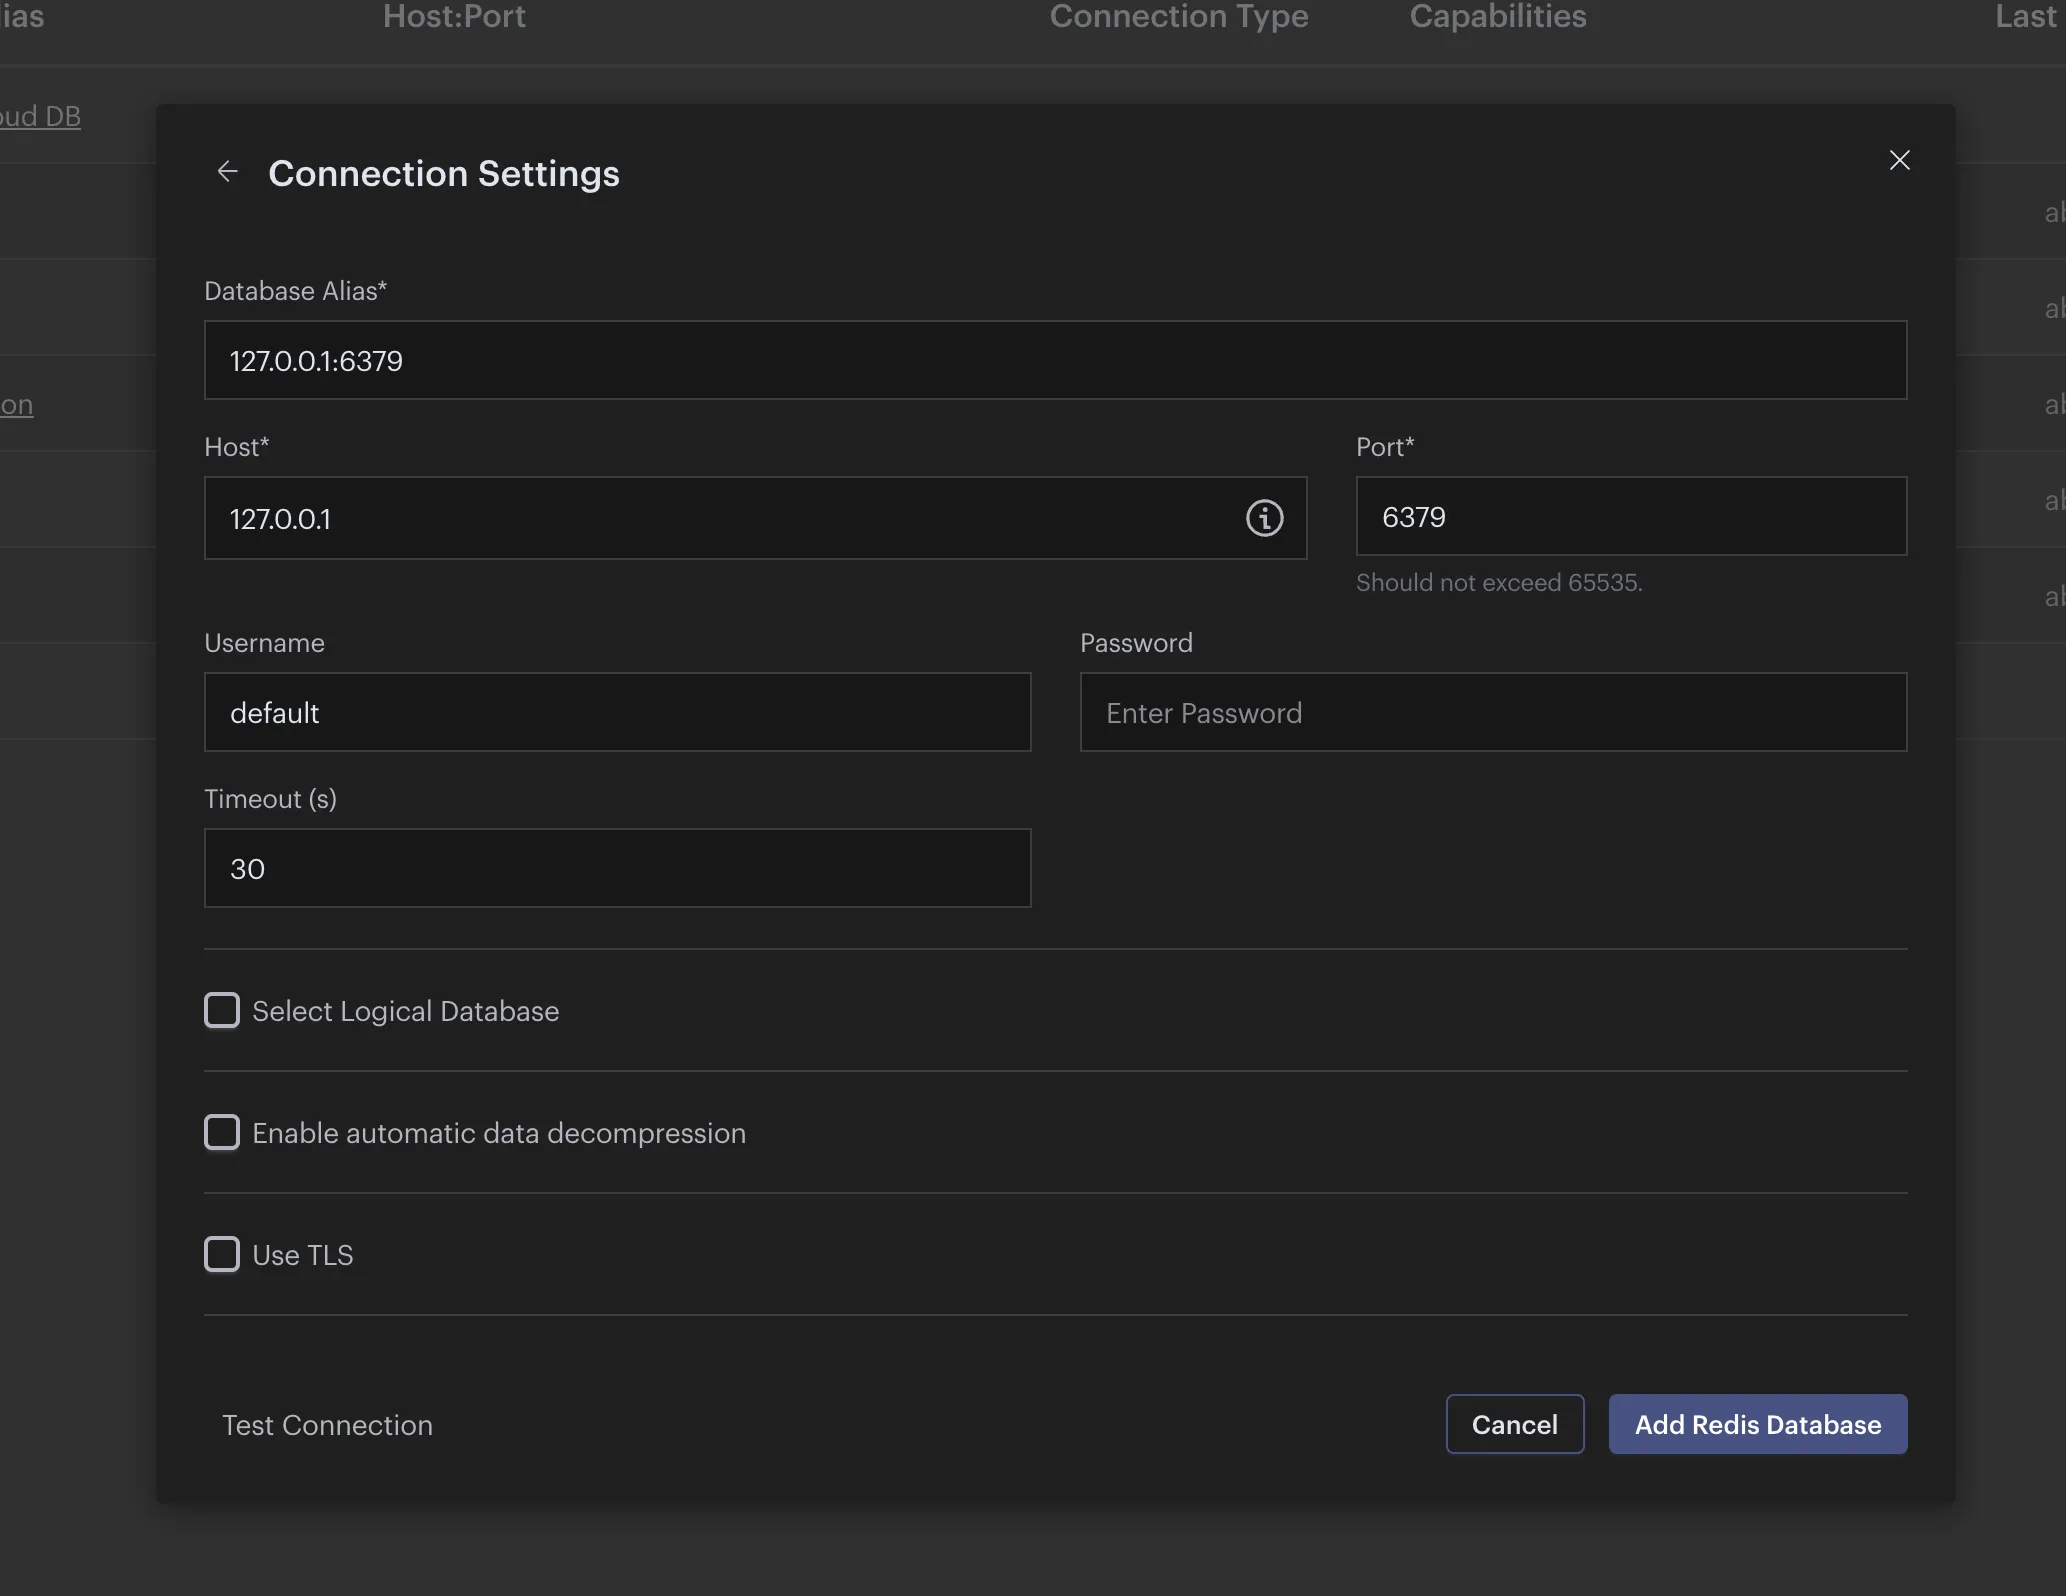Close the Connection Settings dialog
The image size is (2066, 1596).
(1899, 160)
